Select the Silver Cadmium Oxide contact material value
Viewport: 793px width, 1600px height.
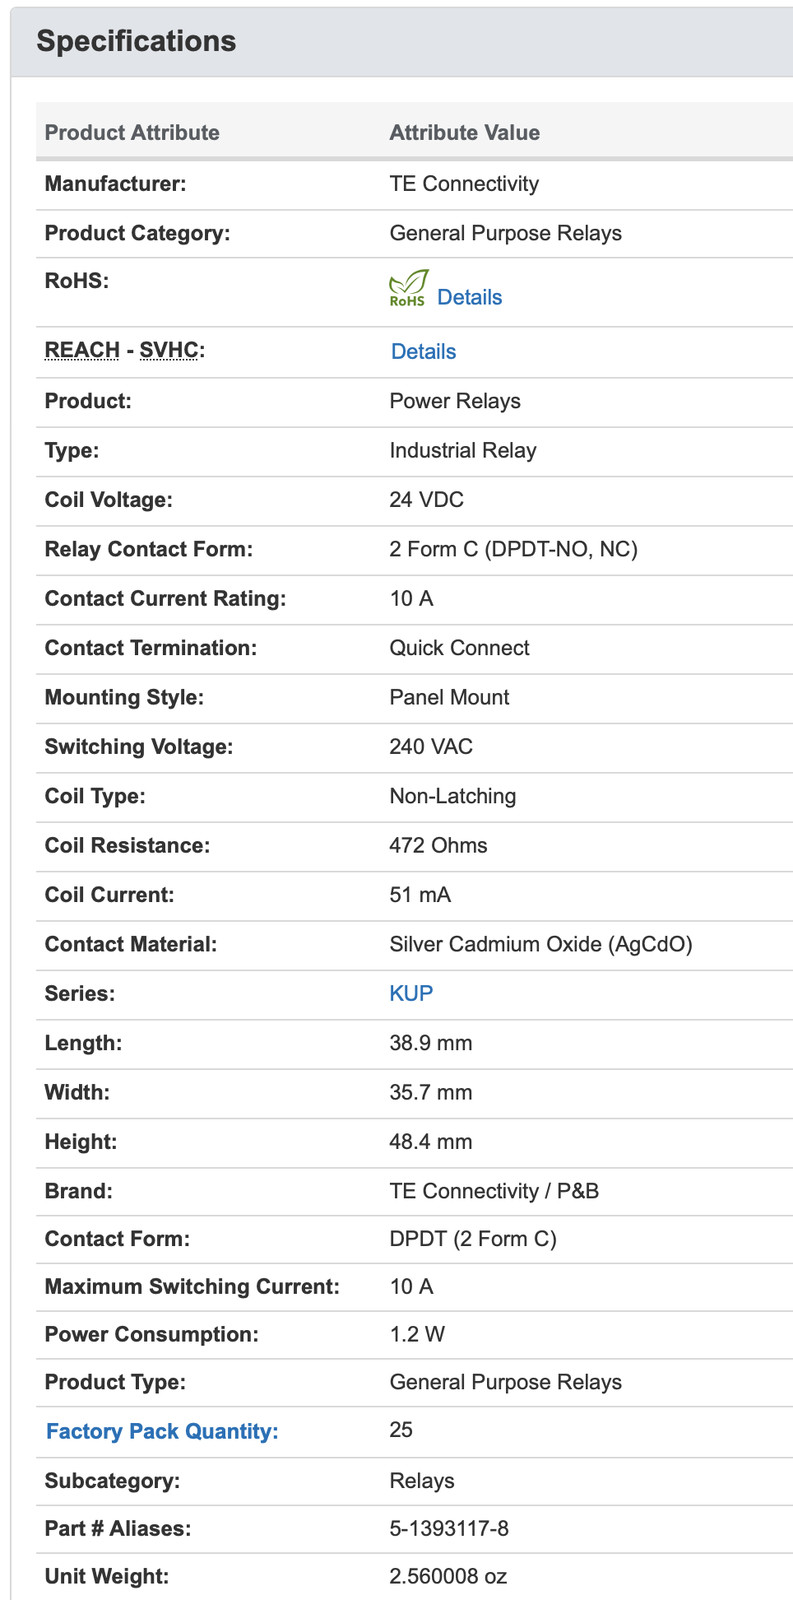pyautogui.click(x=540, y=944)
